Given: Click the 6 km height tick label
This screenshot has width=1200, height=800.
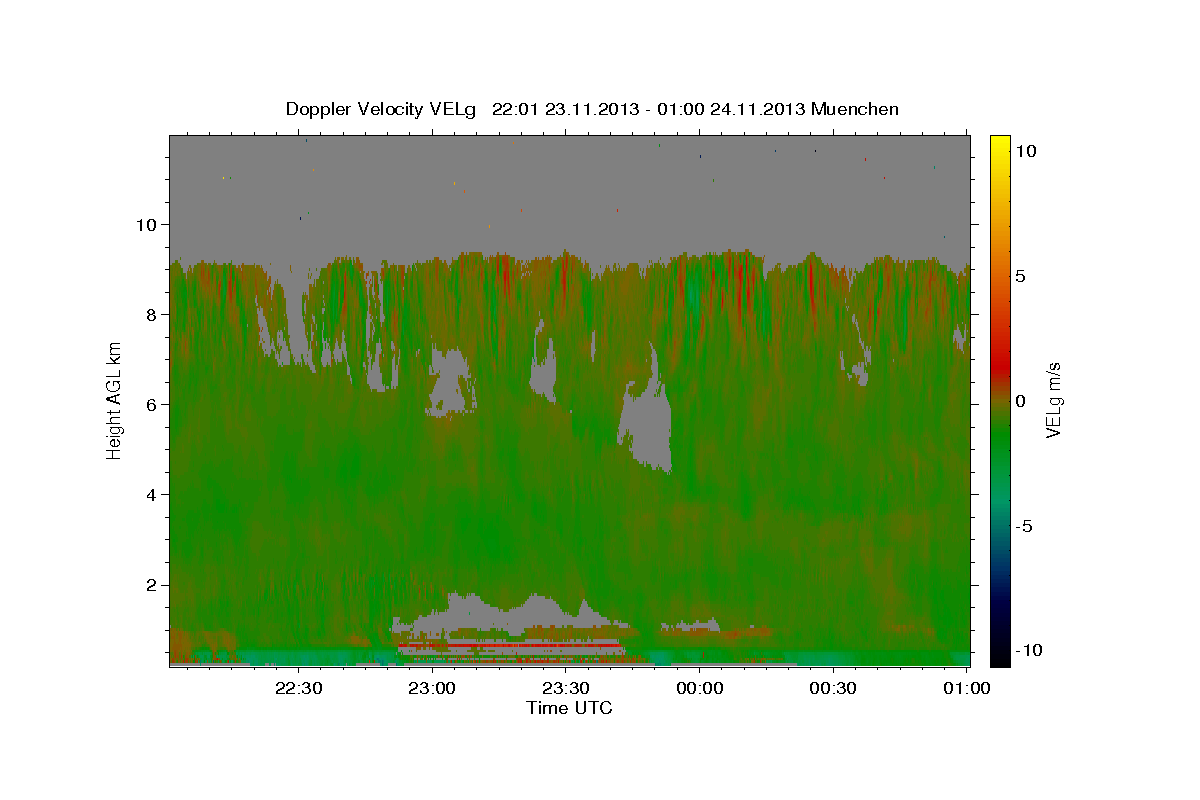Looking at the screenshot, I should coord(153,405).
